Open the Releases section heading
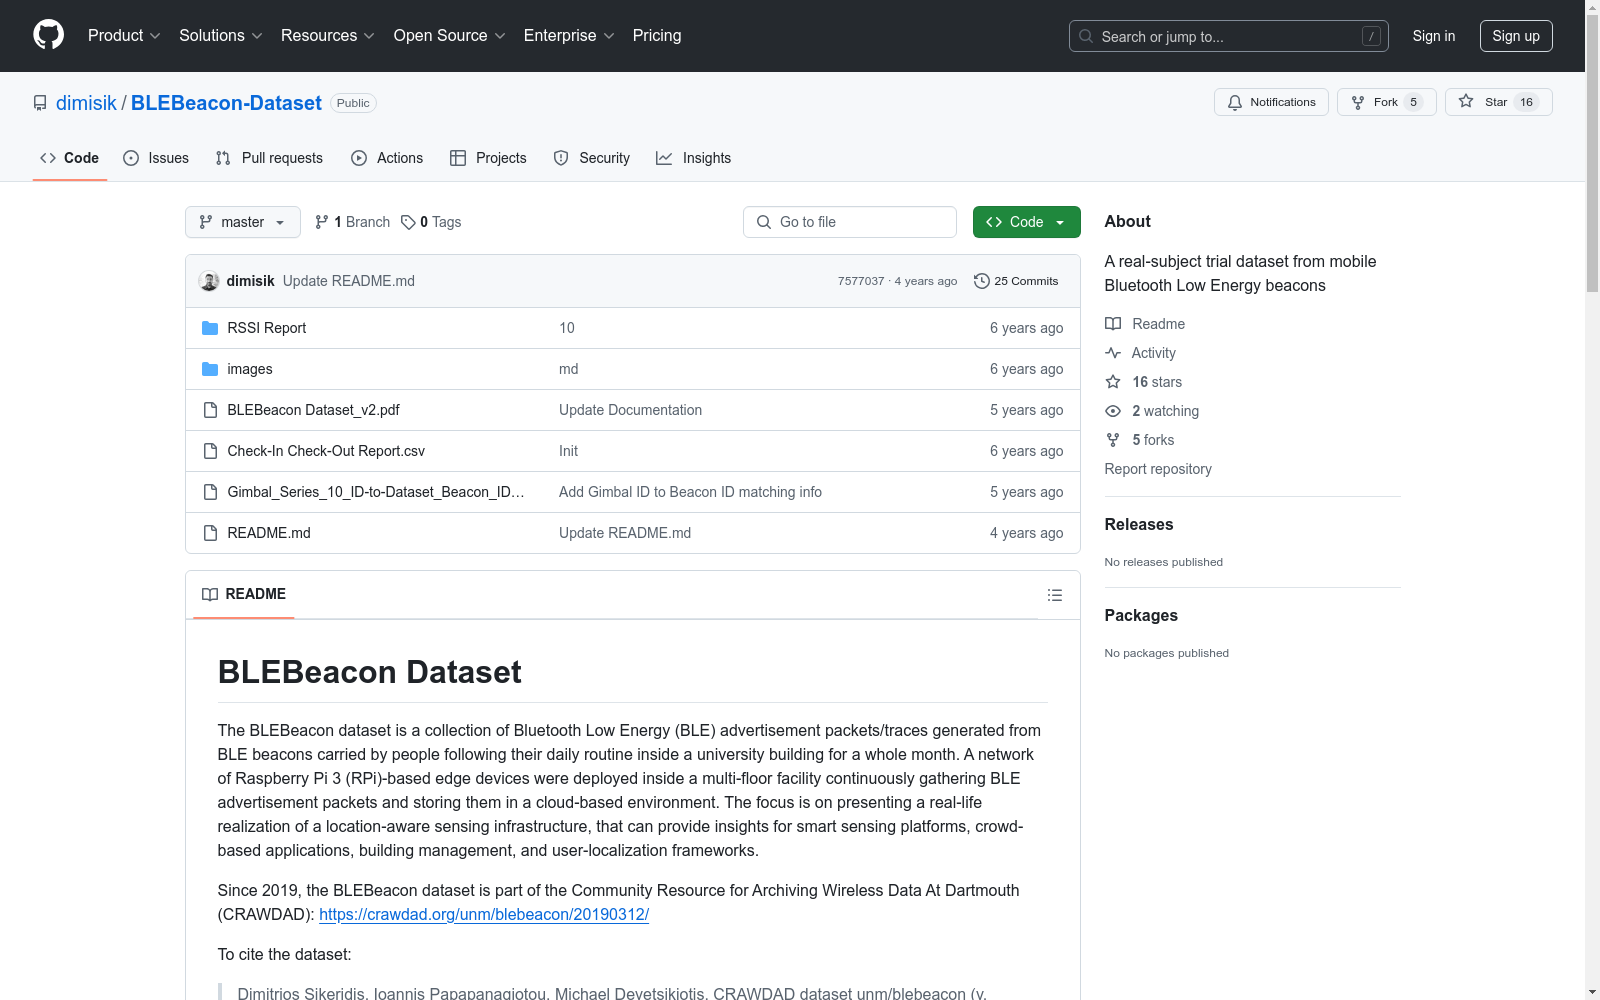 1139,524
